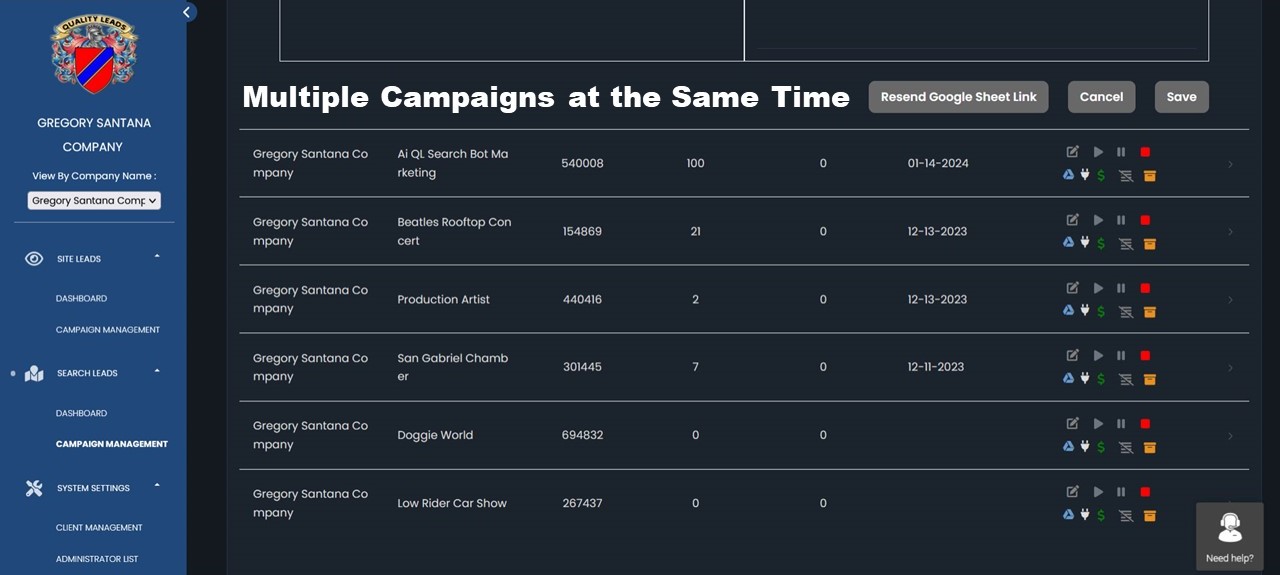This screenshot has height=575, width=1280.
Task: Click the Resend Google Sheet Link button
Action: point(958,97)
